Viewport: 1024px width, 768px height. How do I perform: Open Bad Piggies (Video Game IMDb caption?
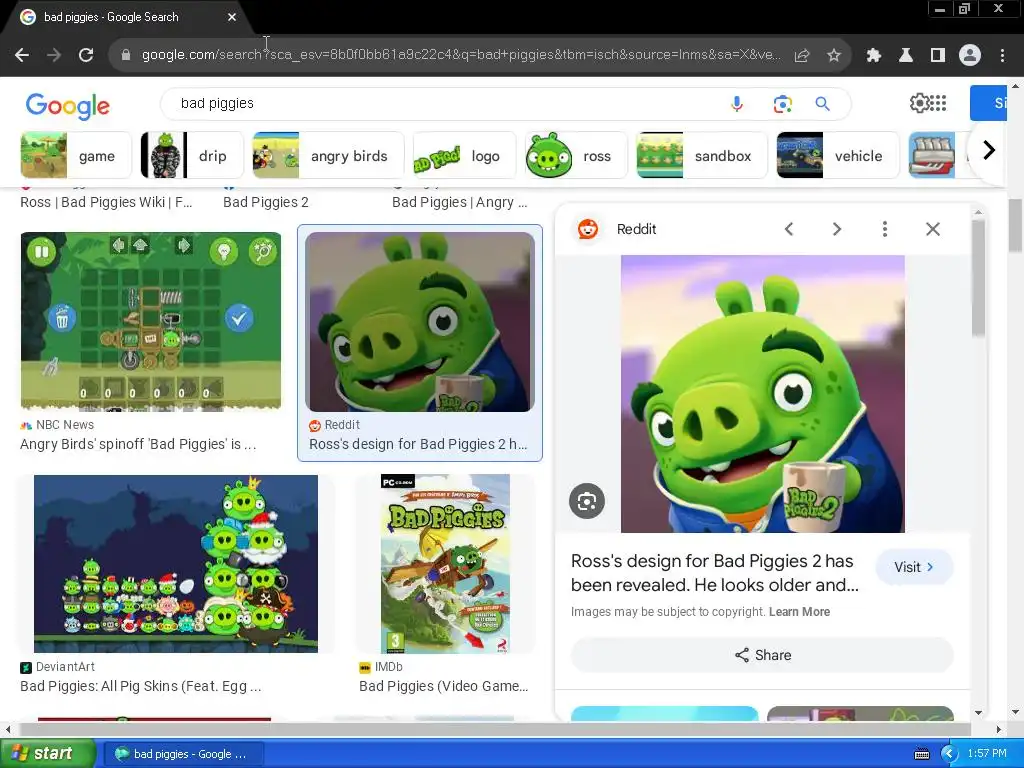pos(443,686)
